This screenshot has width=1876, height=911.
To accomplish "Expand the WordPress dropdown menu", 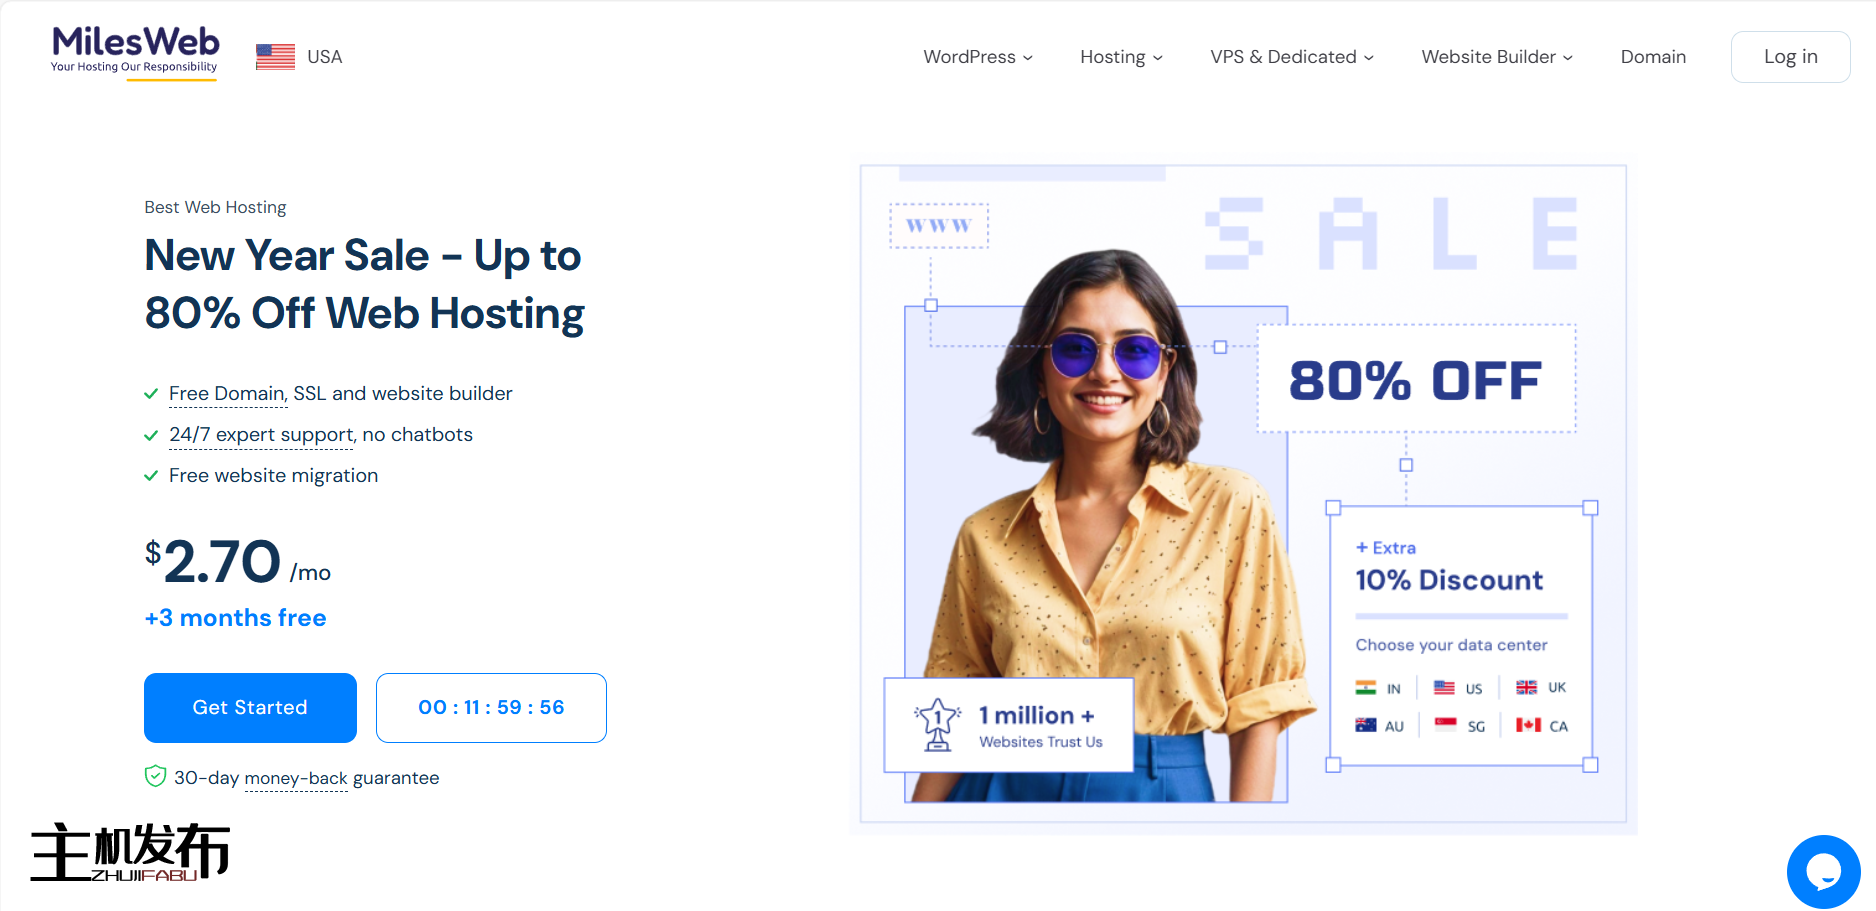I will pos(978,57).
